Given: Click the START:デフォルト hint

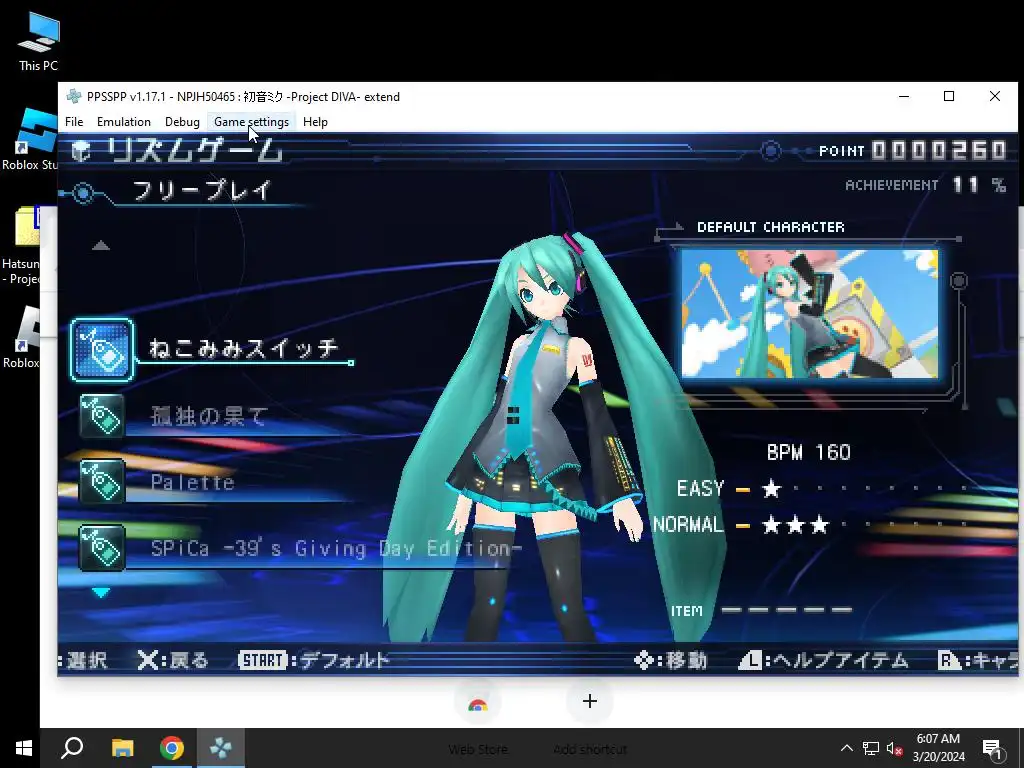Looking at the screenshot, I should coord(314,660).
